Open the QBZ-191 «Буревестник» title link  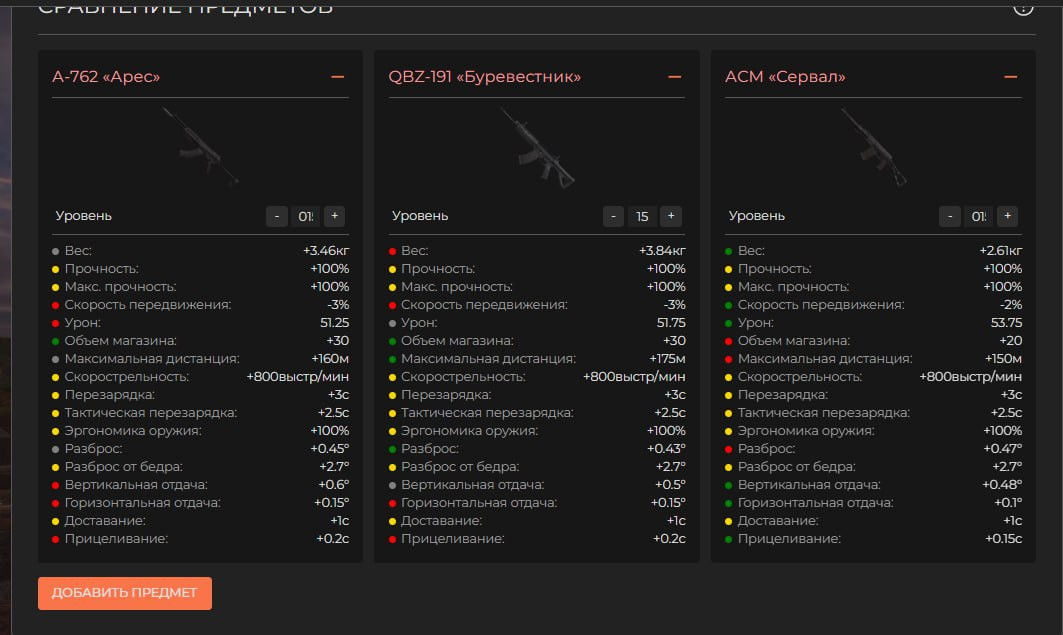[x=484, y=77]
